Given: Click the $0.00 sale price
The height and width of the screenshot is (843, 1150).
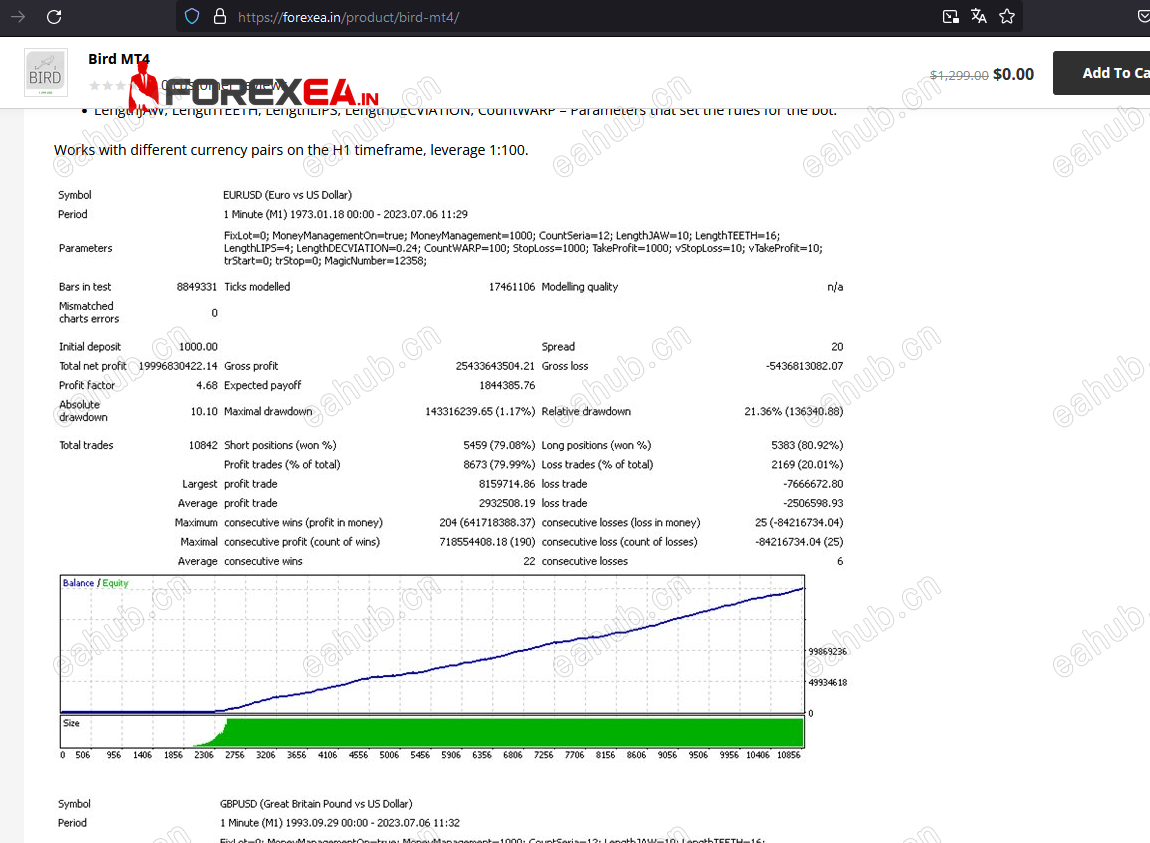Looking at the screenshot, I should [1013, 74].
